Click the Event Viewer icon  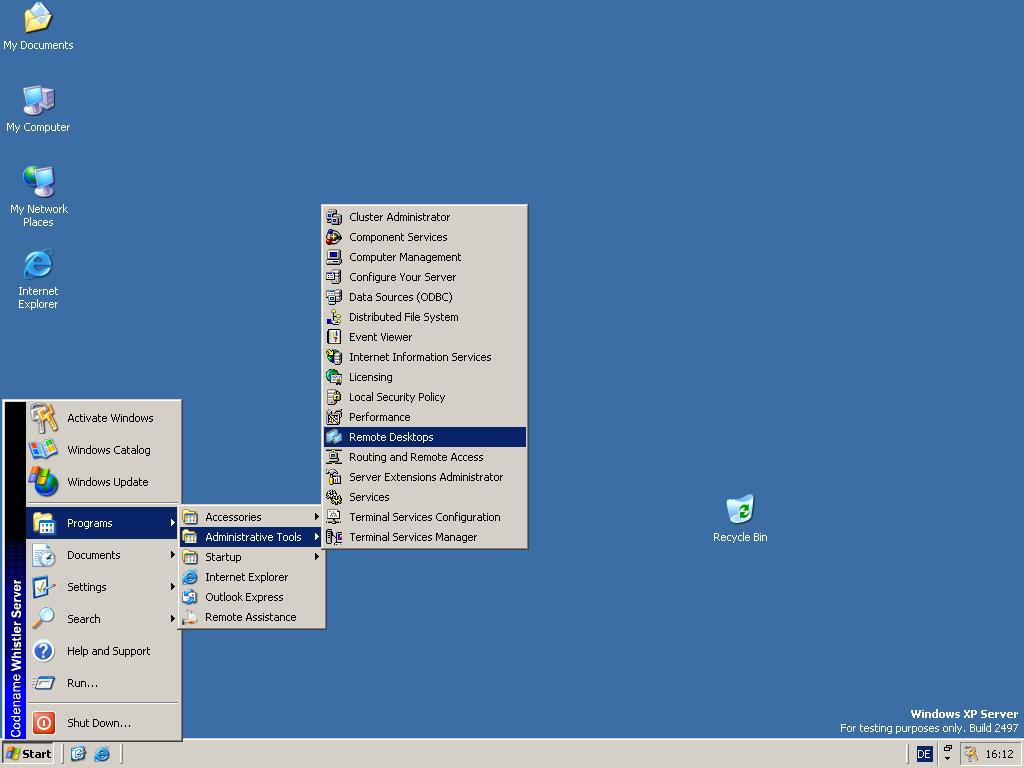[x=334, y=337]
